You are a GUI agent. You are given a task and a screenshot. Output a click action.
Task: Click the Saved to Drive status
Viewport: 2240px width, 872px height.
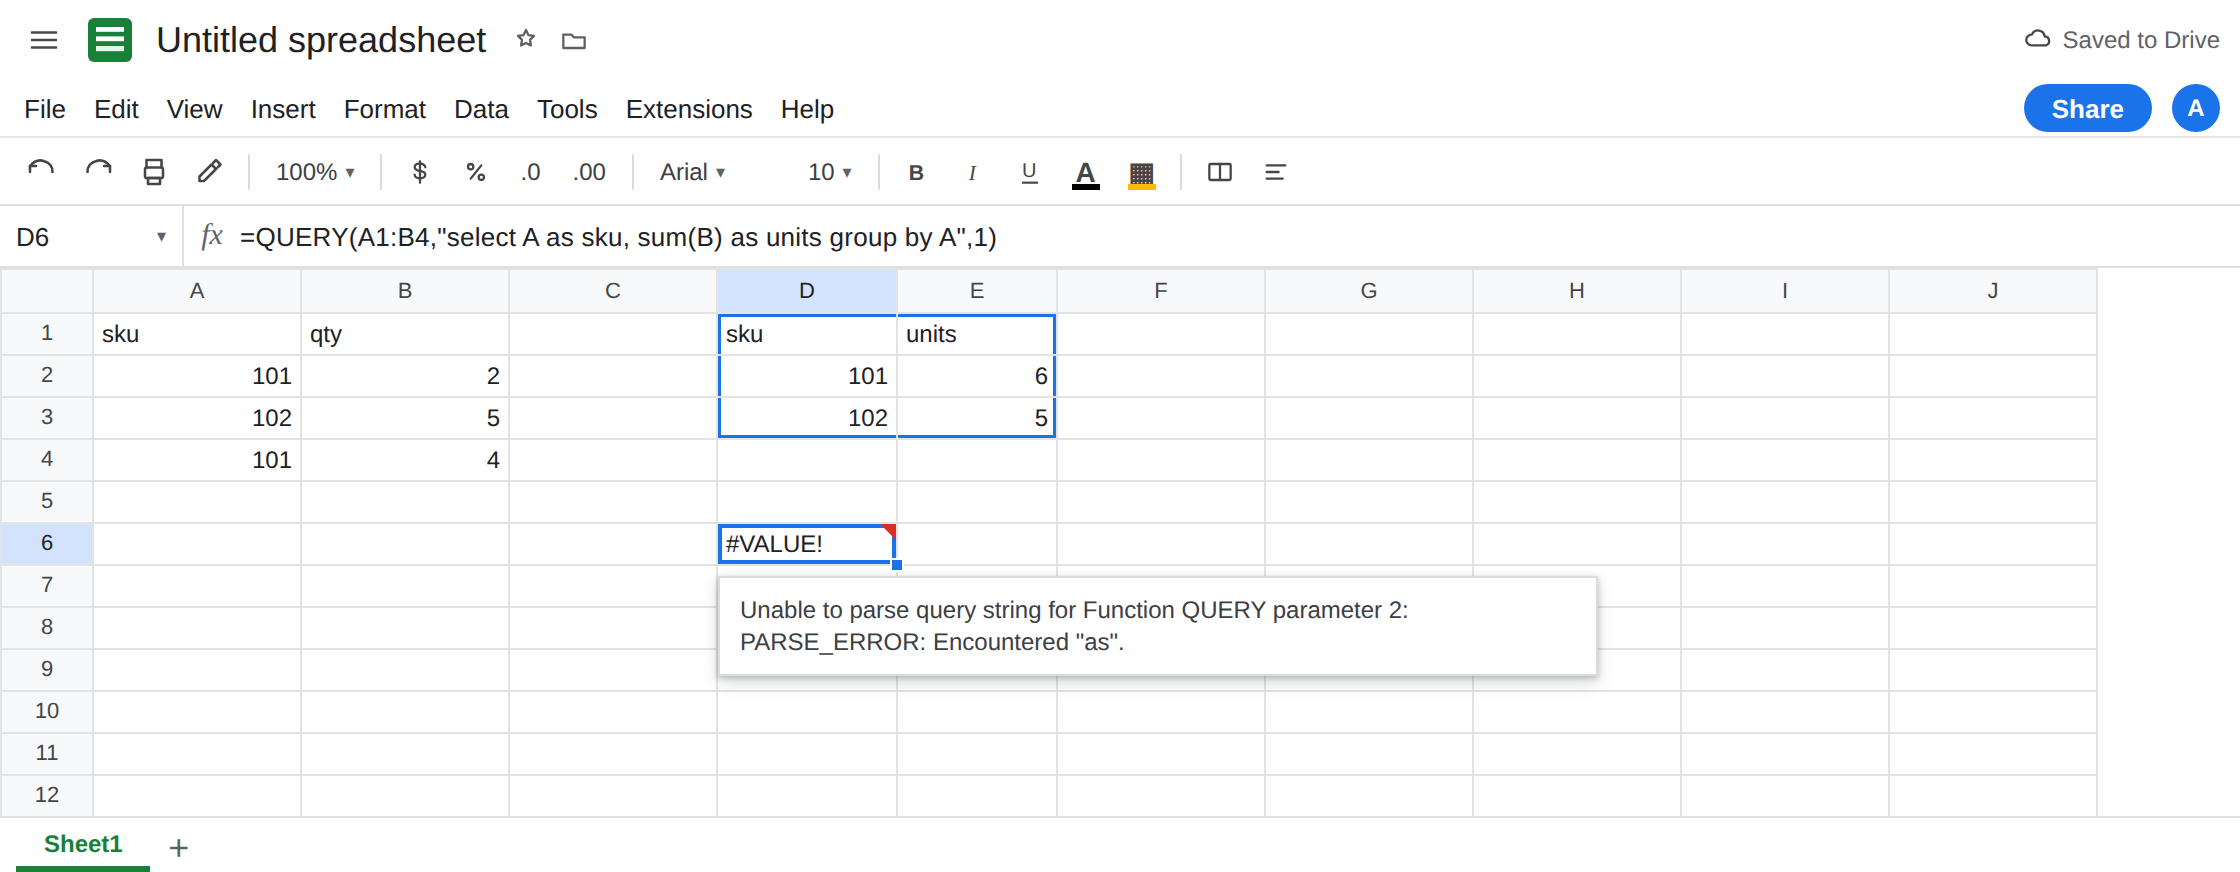[x=2122, y=40]
